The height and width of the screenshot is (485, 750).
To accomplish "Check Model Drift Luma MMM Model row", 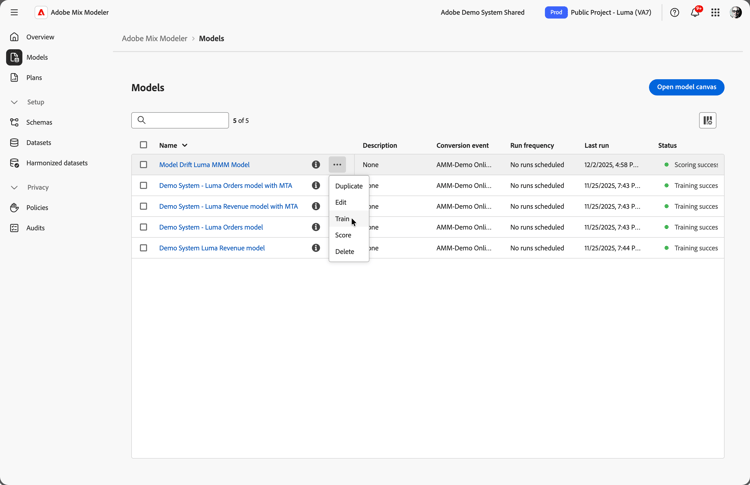I will 143,165.
